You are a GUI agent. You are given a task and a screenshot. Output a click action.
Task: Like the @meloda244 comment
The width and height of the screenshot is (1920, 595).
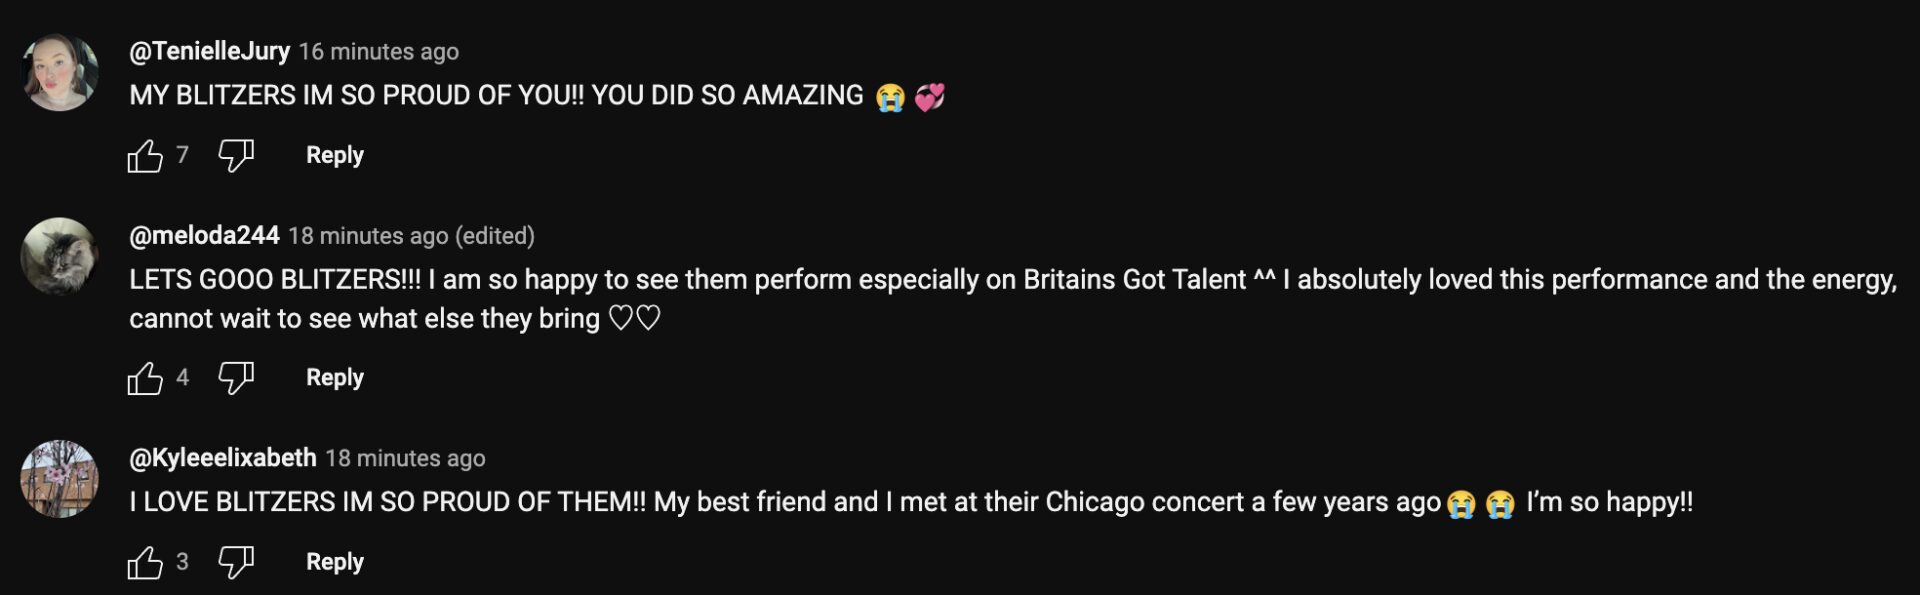coord(145,378)
